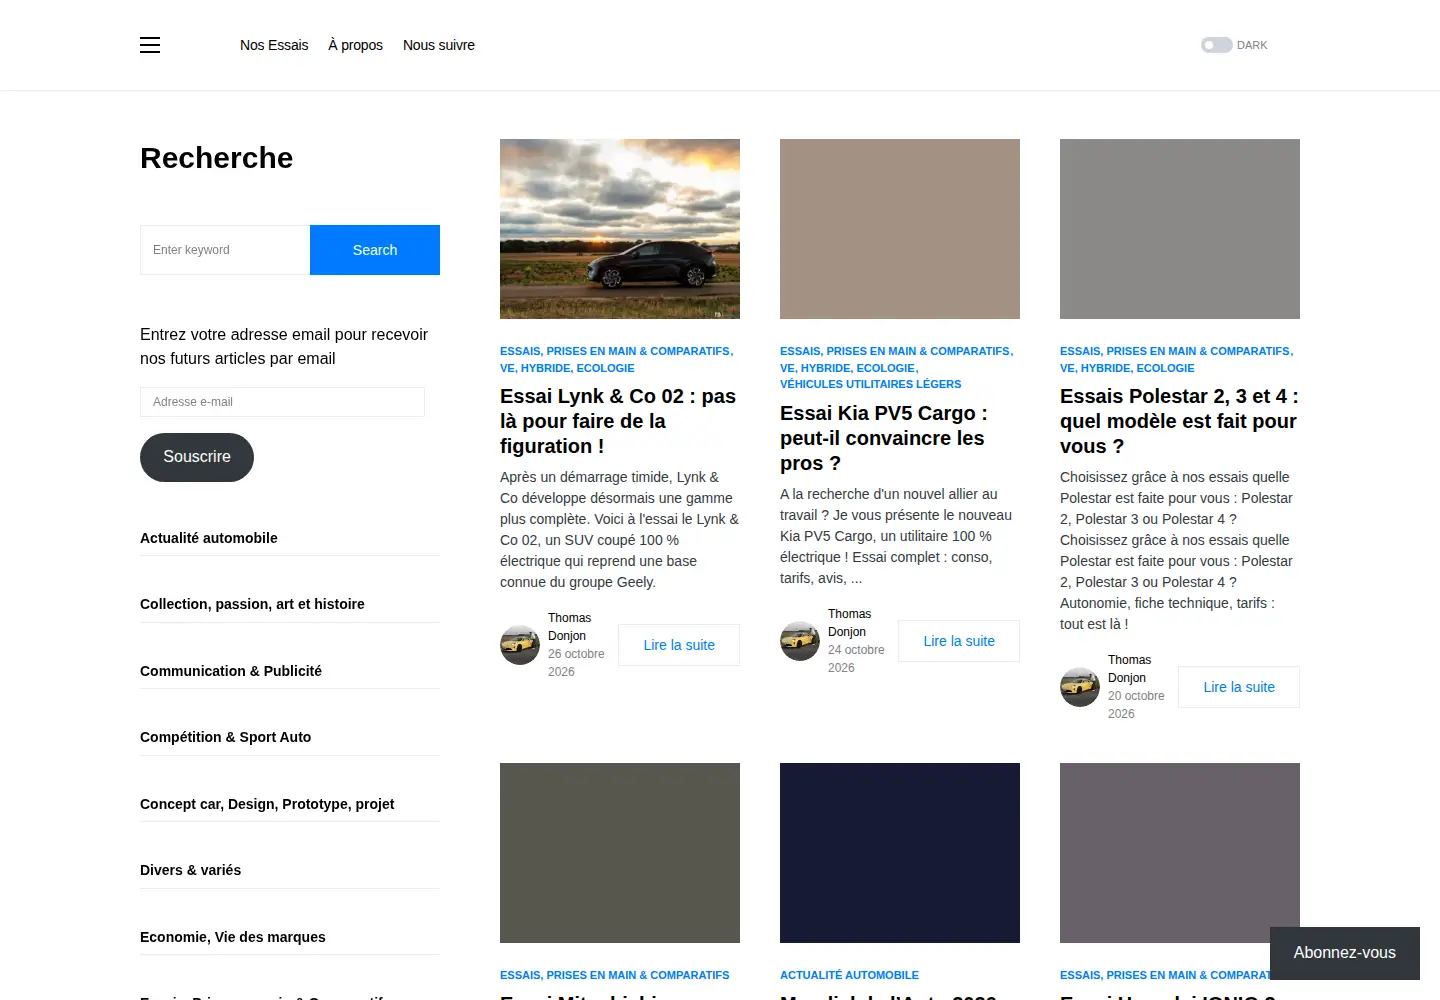Screen dimensions: 1440x1000
Task: Click the Enter keyword search field
Action: click(x=225, y=250)
